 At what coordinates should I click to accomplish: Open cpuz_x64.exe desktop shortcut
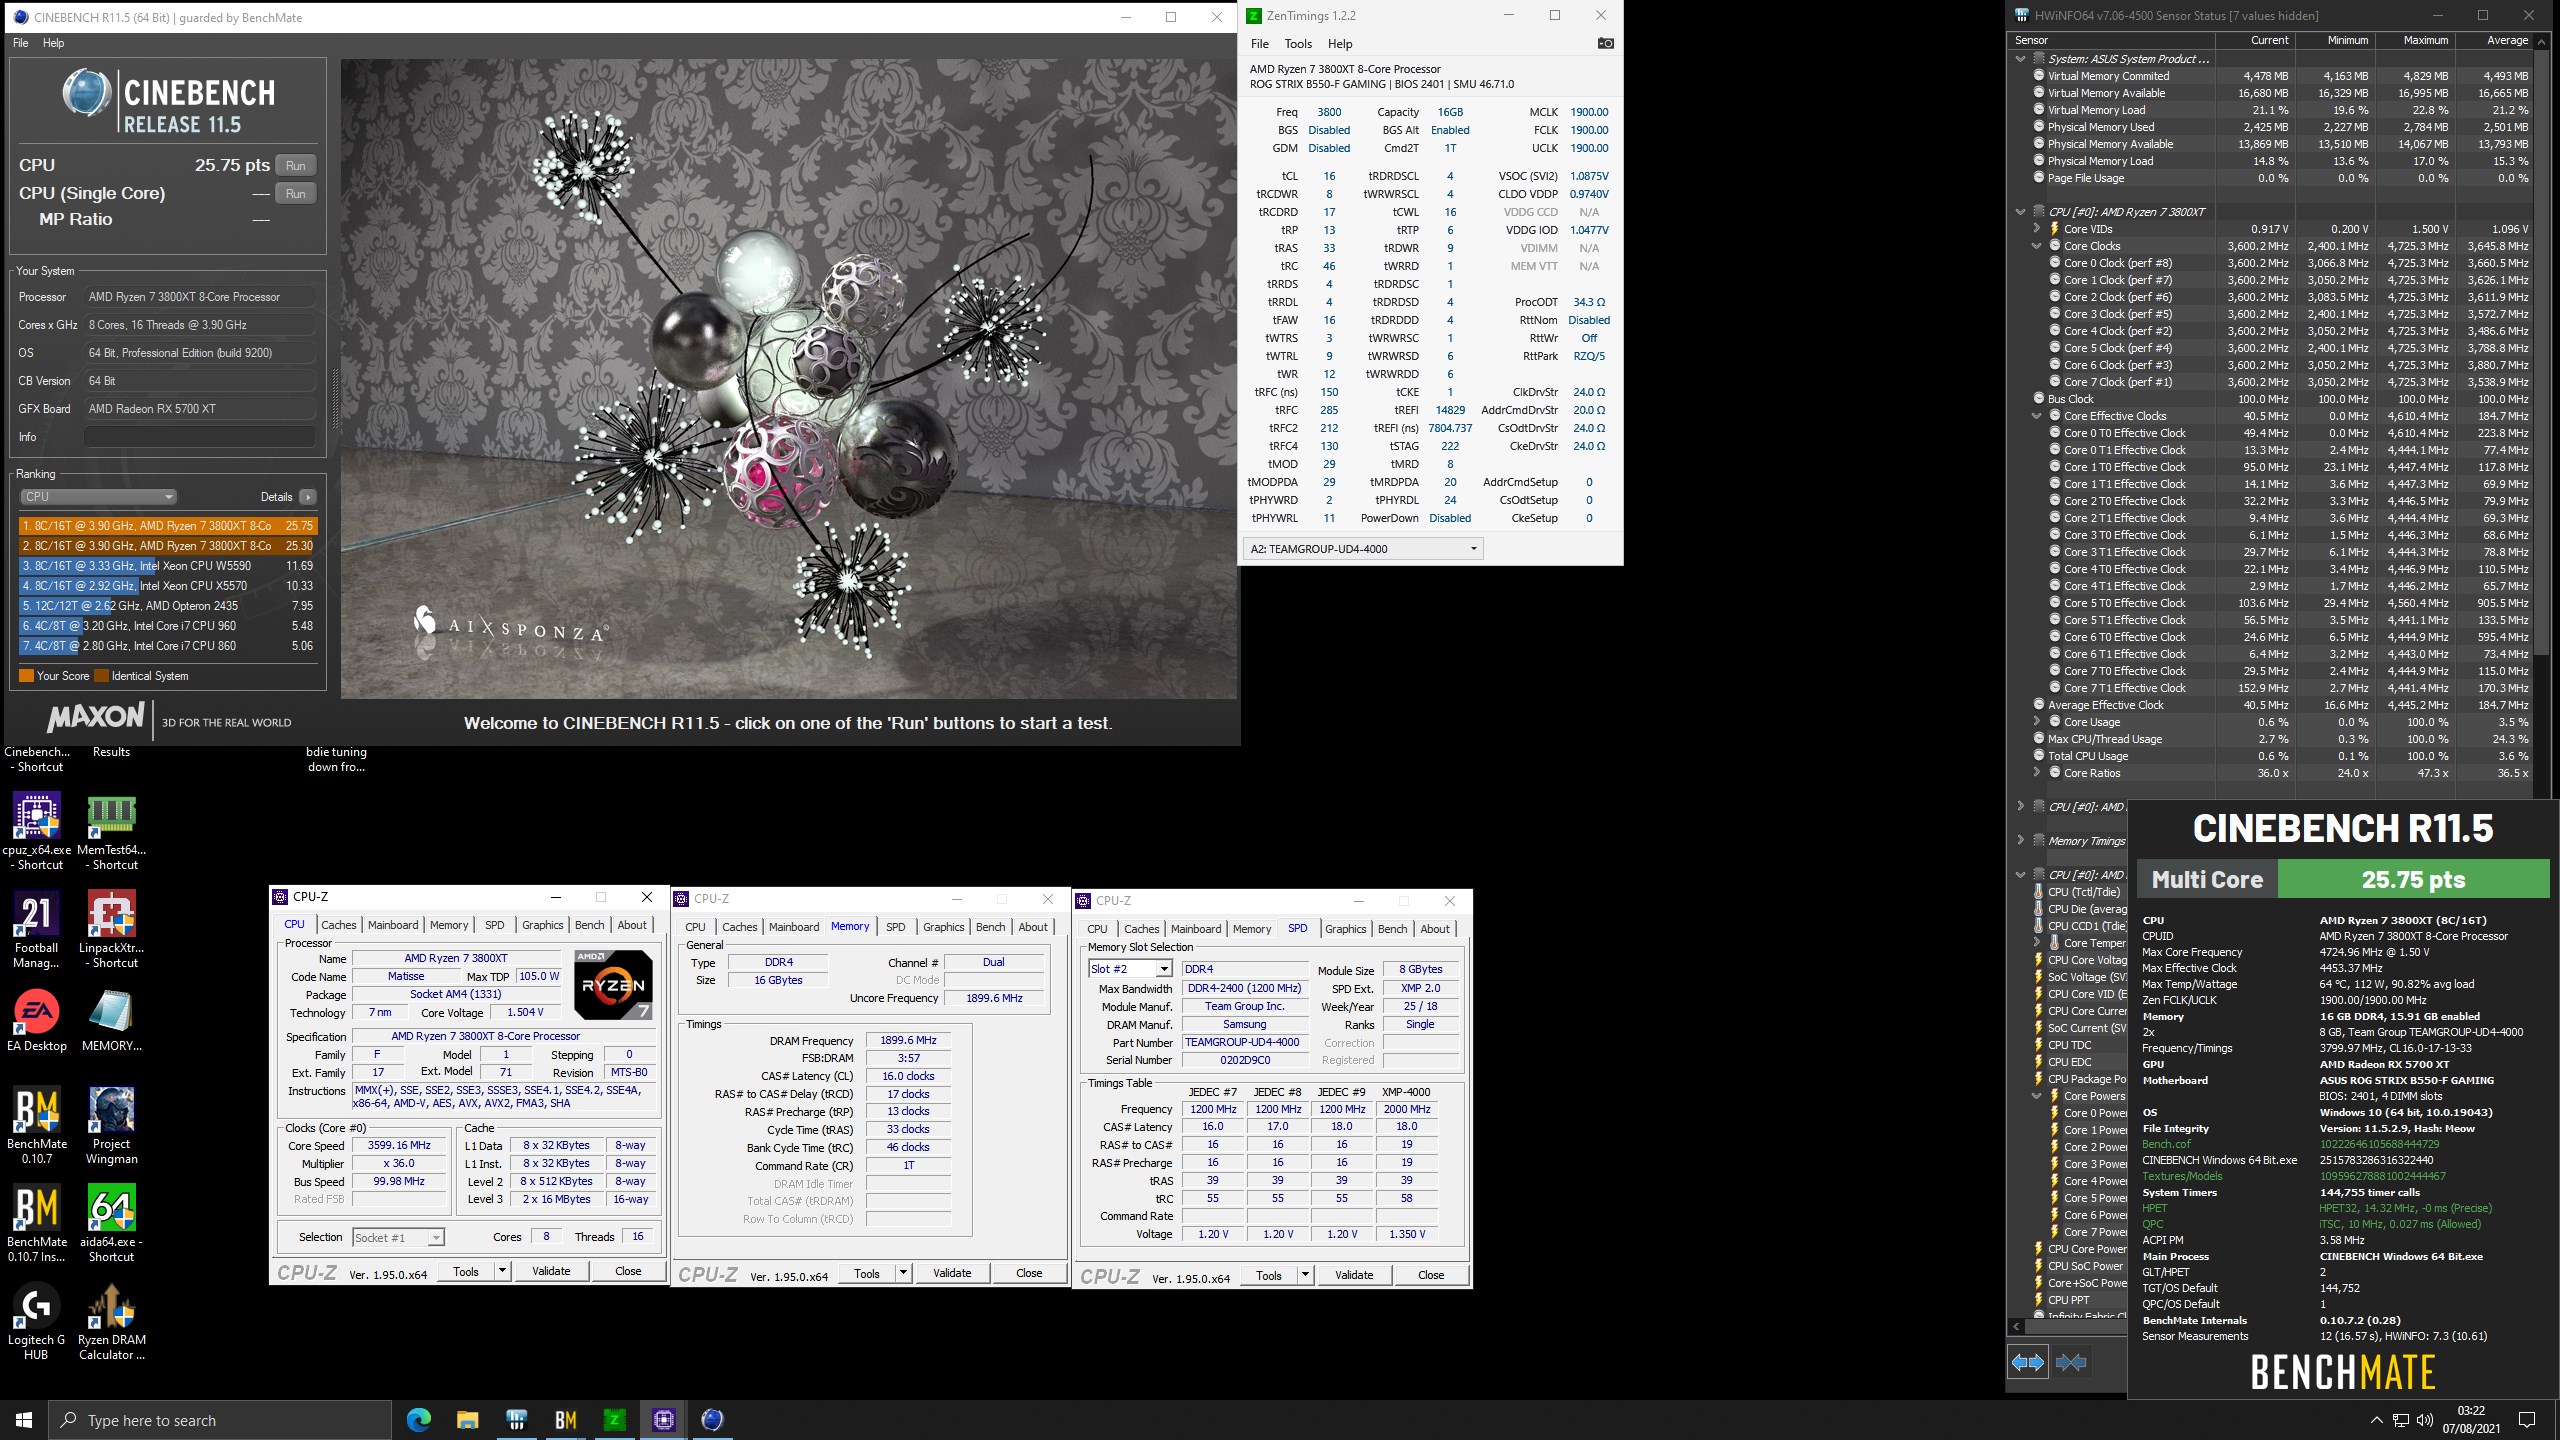(x=37, y=830)
